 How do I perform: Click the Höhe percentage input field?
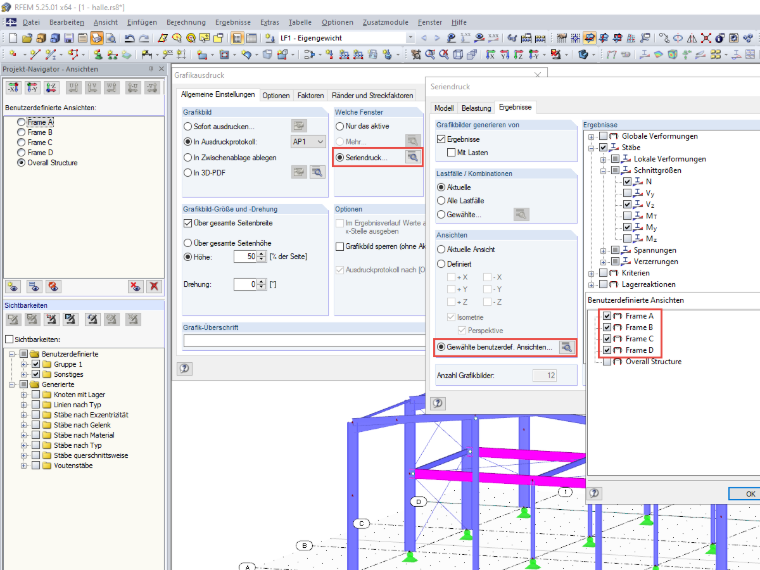pos(245,256)
